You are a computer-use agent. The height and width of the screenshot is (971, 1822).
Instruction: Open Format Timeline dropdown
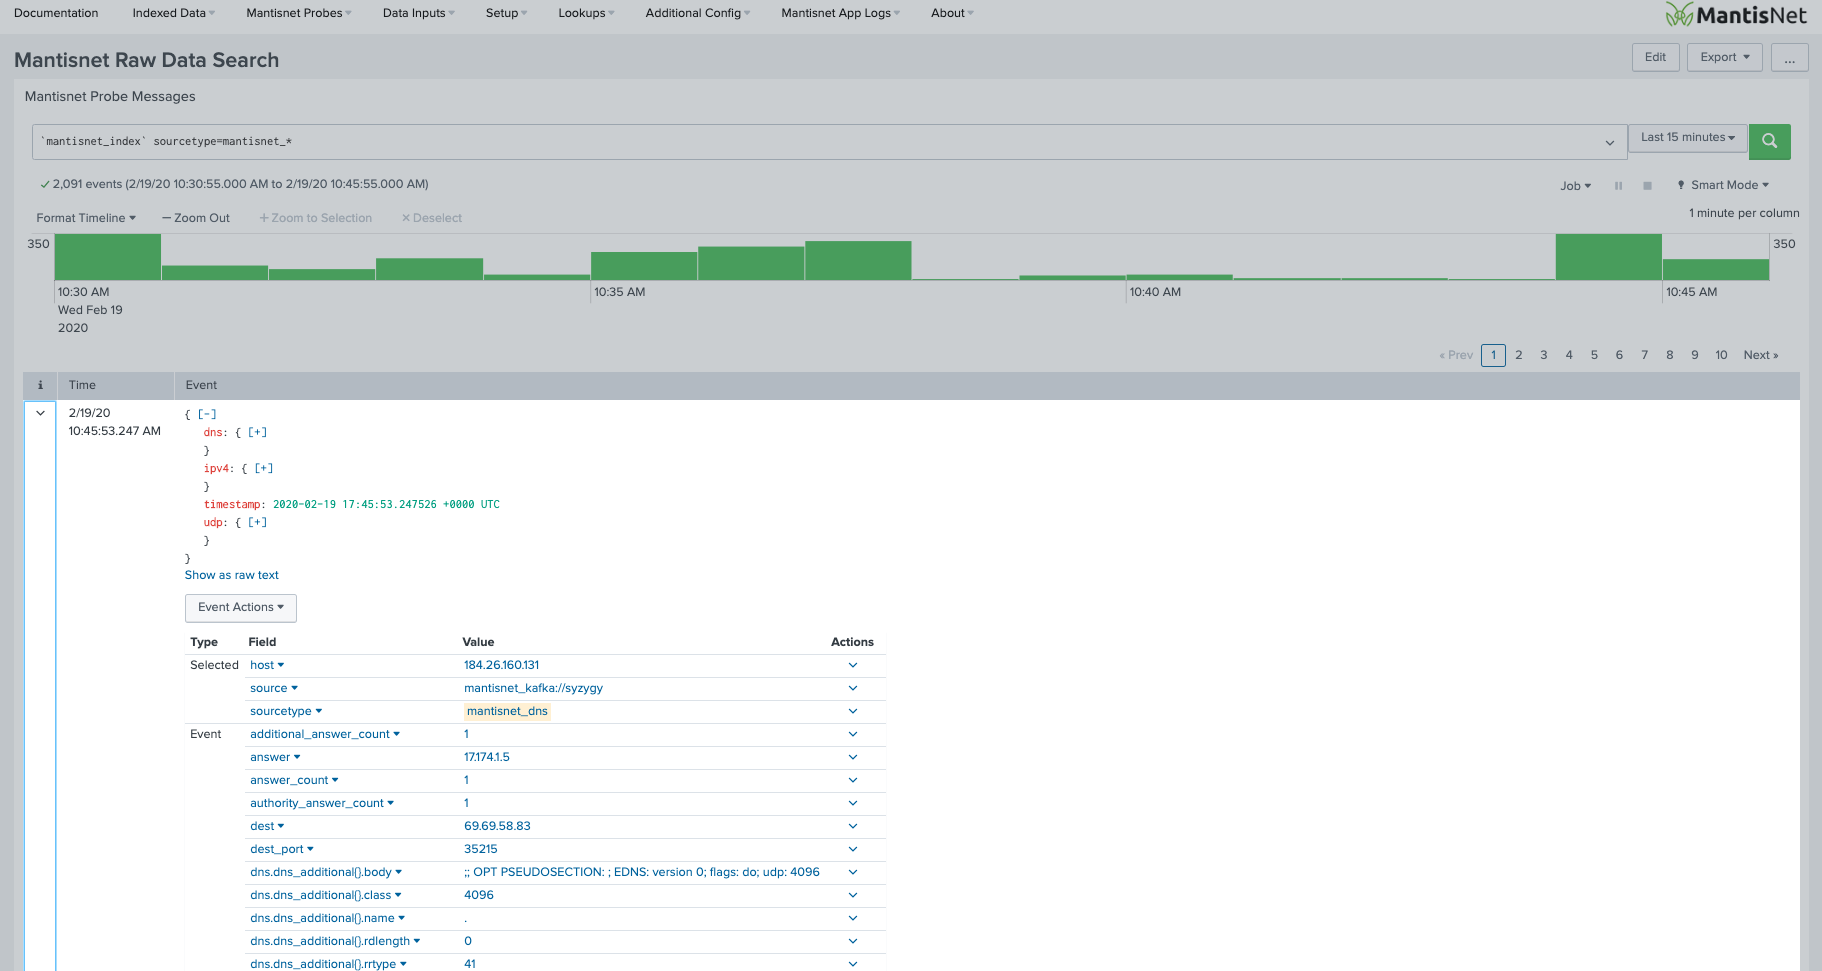tap(86, 218)
